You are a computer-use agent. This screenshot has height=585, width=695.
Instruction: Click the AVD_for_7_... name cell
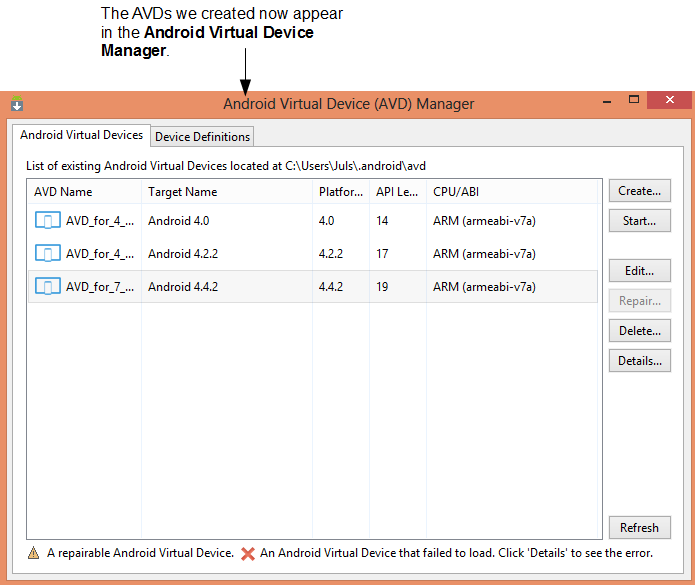click(100, 287)
